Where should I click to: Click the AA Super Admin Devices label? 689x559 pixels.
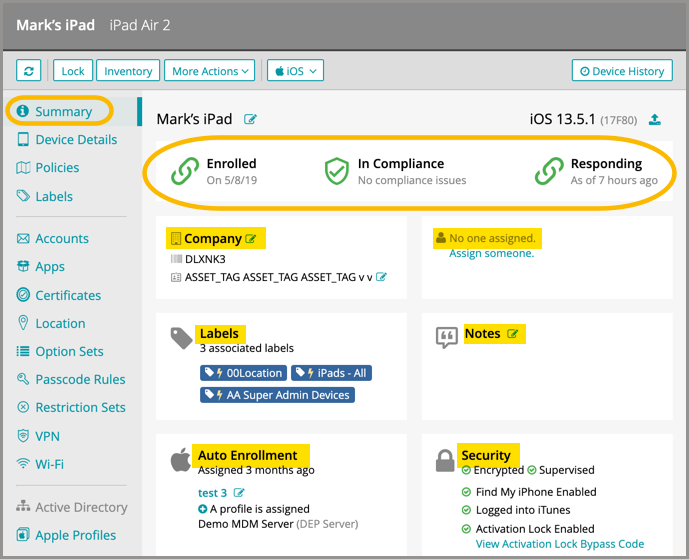[277, 395]
